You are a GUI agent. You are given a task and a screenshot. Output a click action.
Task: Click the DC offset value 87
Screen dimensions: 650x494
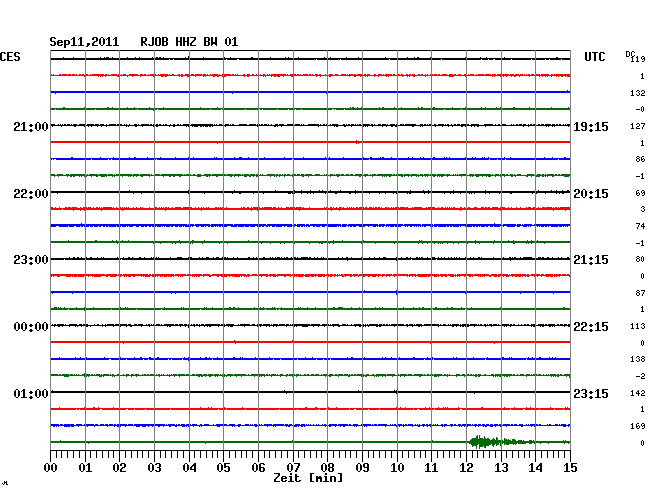click(640, 293)
